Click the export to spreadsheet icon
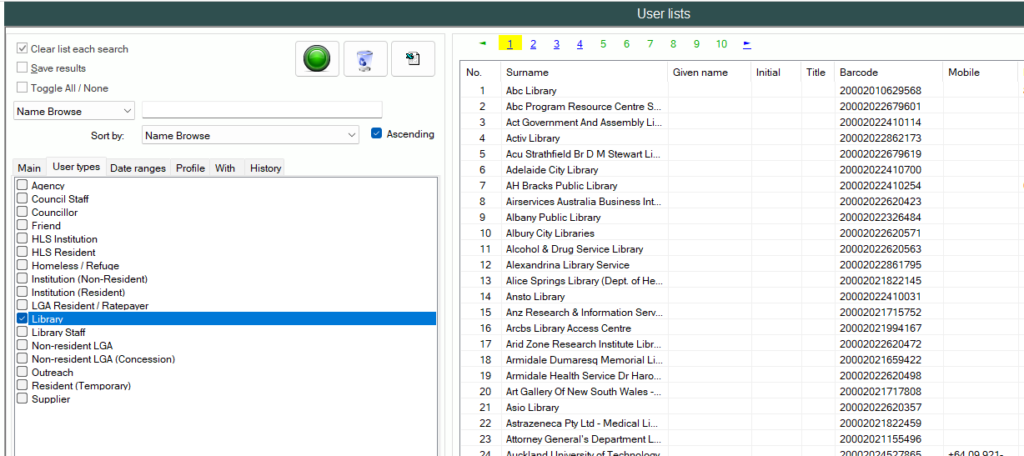Screen dimensions: 1024x456 click(x=413, y=59)
